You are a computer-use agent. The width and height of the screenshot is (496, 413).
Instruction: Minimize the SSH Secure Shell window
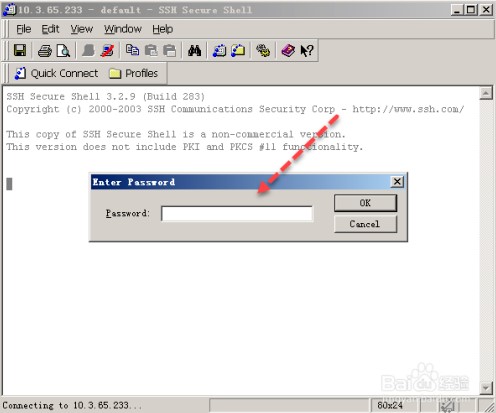457,10
